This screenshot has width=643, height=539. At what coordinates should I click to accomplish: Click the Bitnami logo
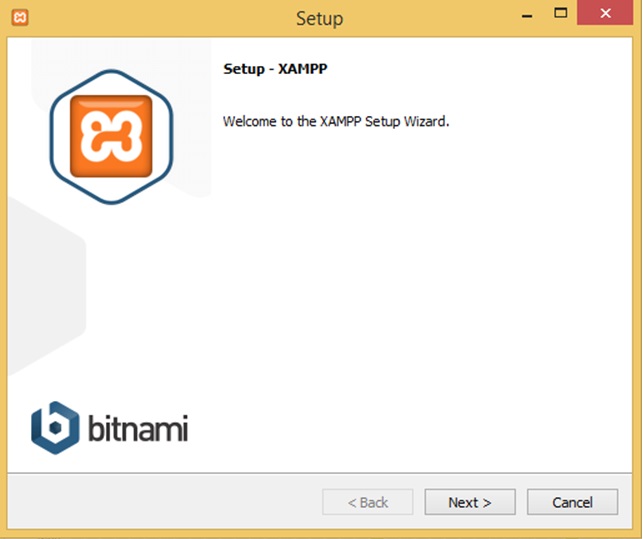click(x=109, y=428)
